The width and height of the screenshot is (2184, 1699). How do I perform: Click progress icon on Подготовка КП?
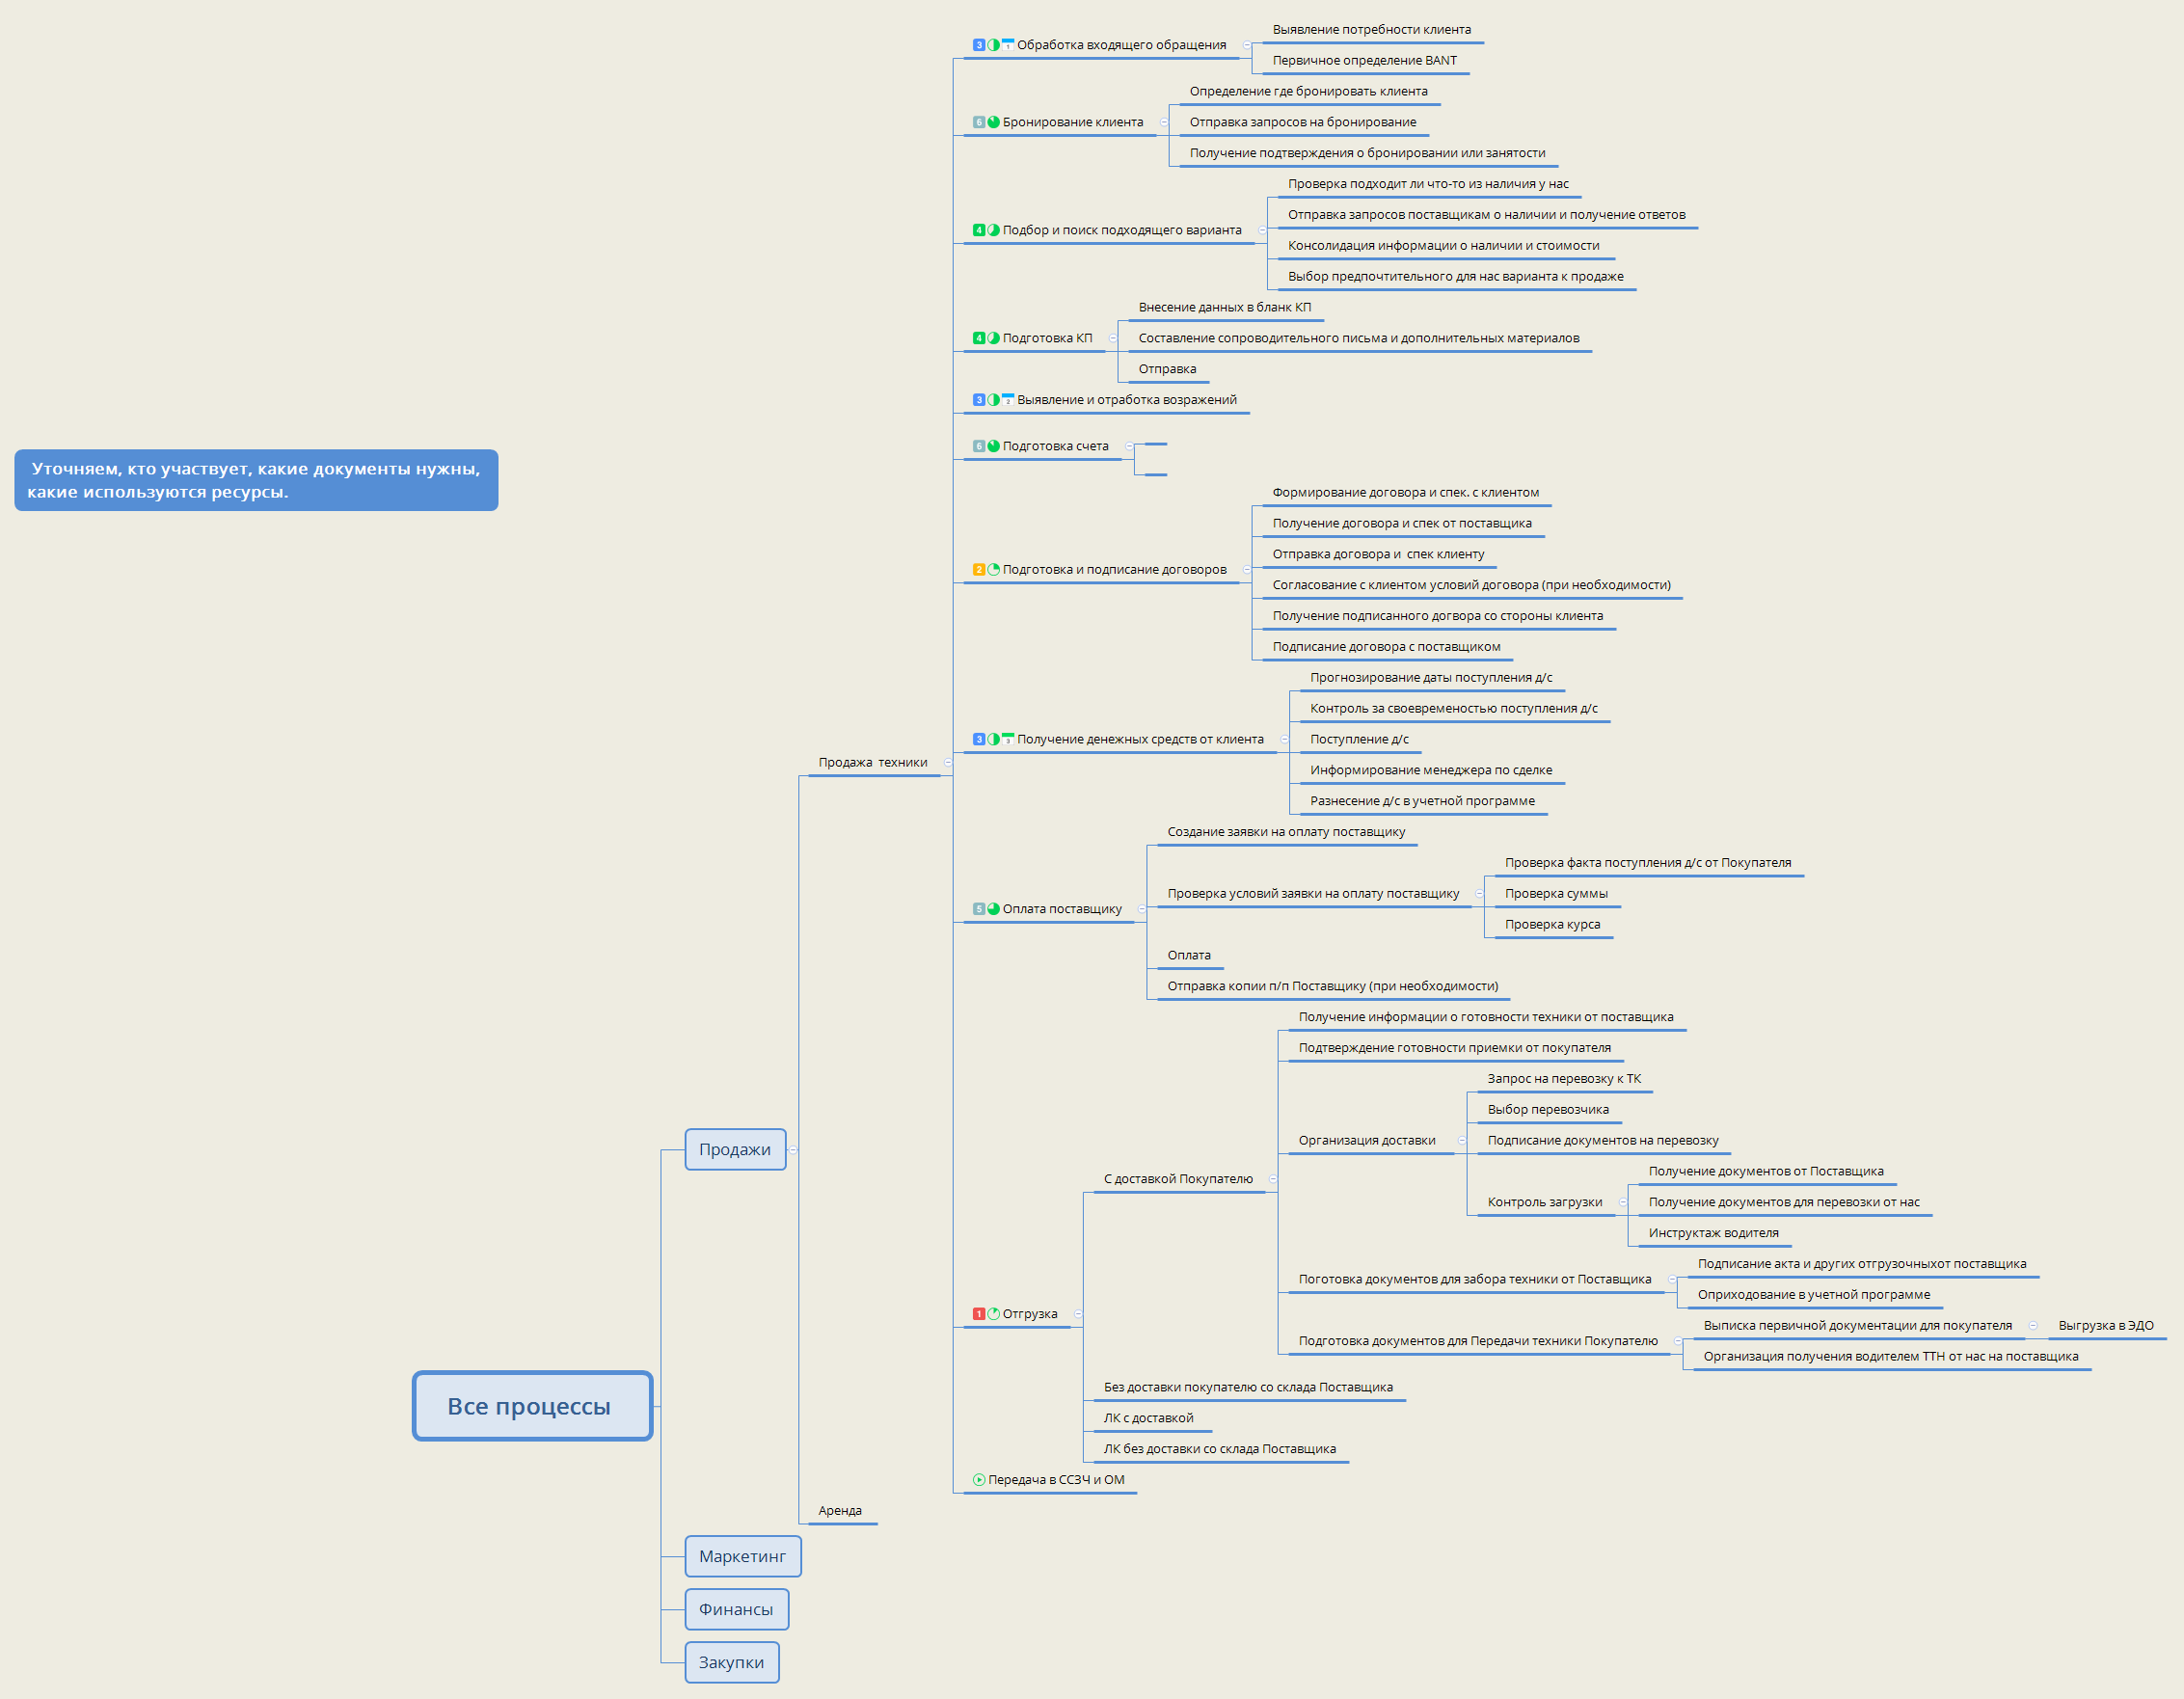click(994, 338)
